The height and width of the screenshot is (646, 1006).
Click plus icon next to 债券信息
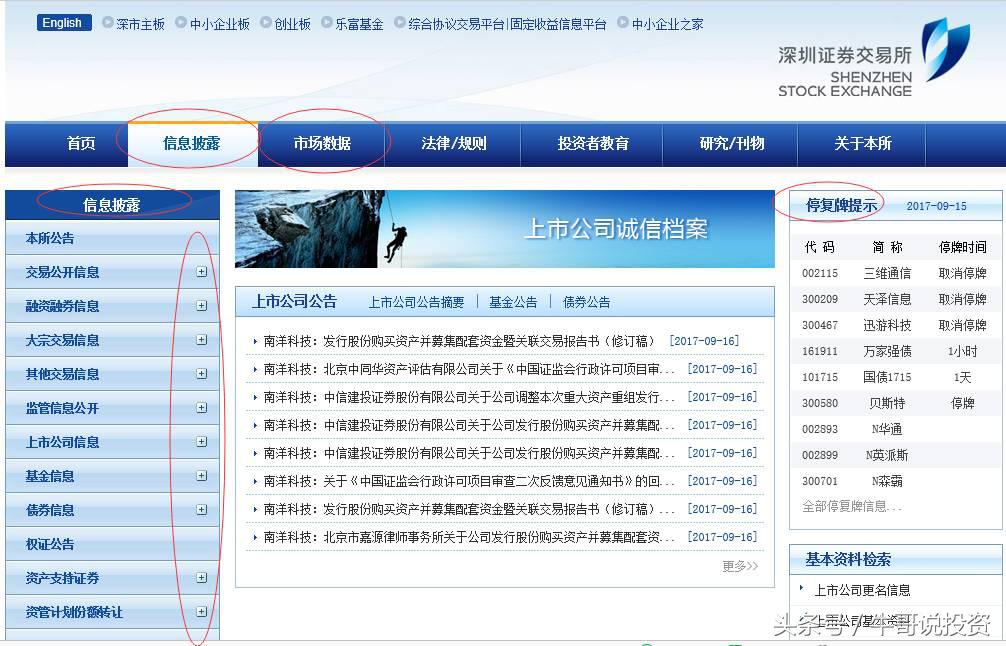pos(202,510)
